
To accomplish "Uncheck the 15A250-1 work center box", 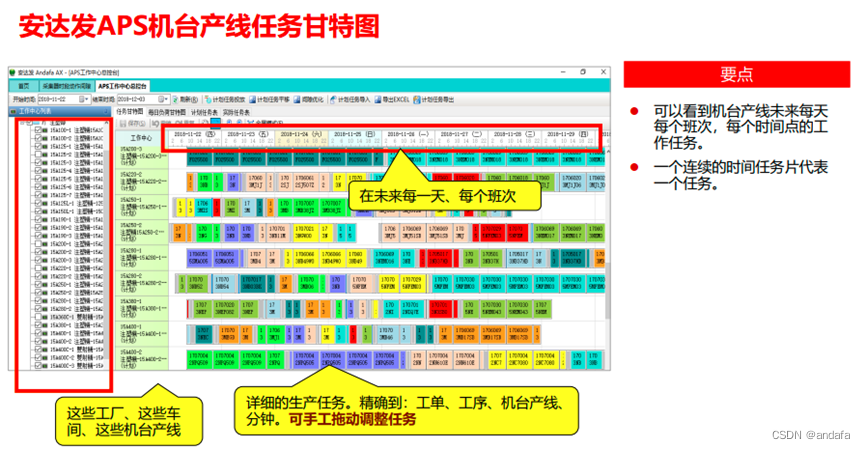I will pos(38,285).
